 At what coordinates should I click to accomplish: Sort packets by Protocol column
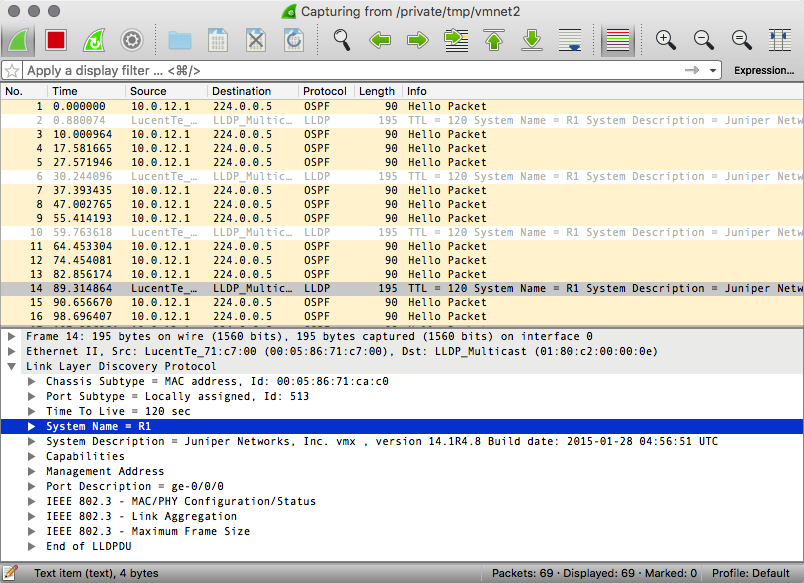coord(326,91)
